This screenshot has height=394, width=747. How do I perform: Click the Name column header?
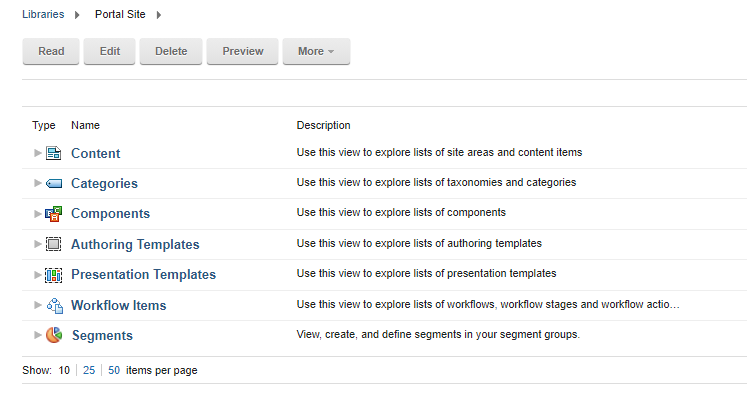(85, 125)
